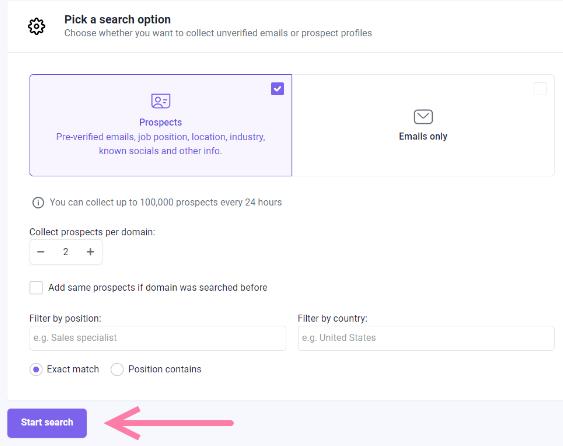
Task: Click the info circle icon
Action: point(38,203)
